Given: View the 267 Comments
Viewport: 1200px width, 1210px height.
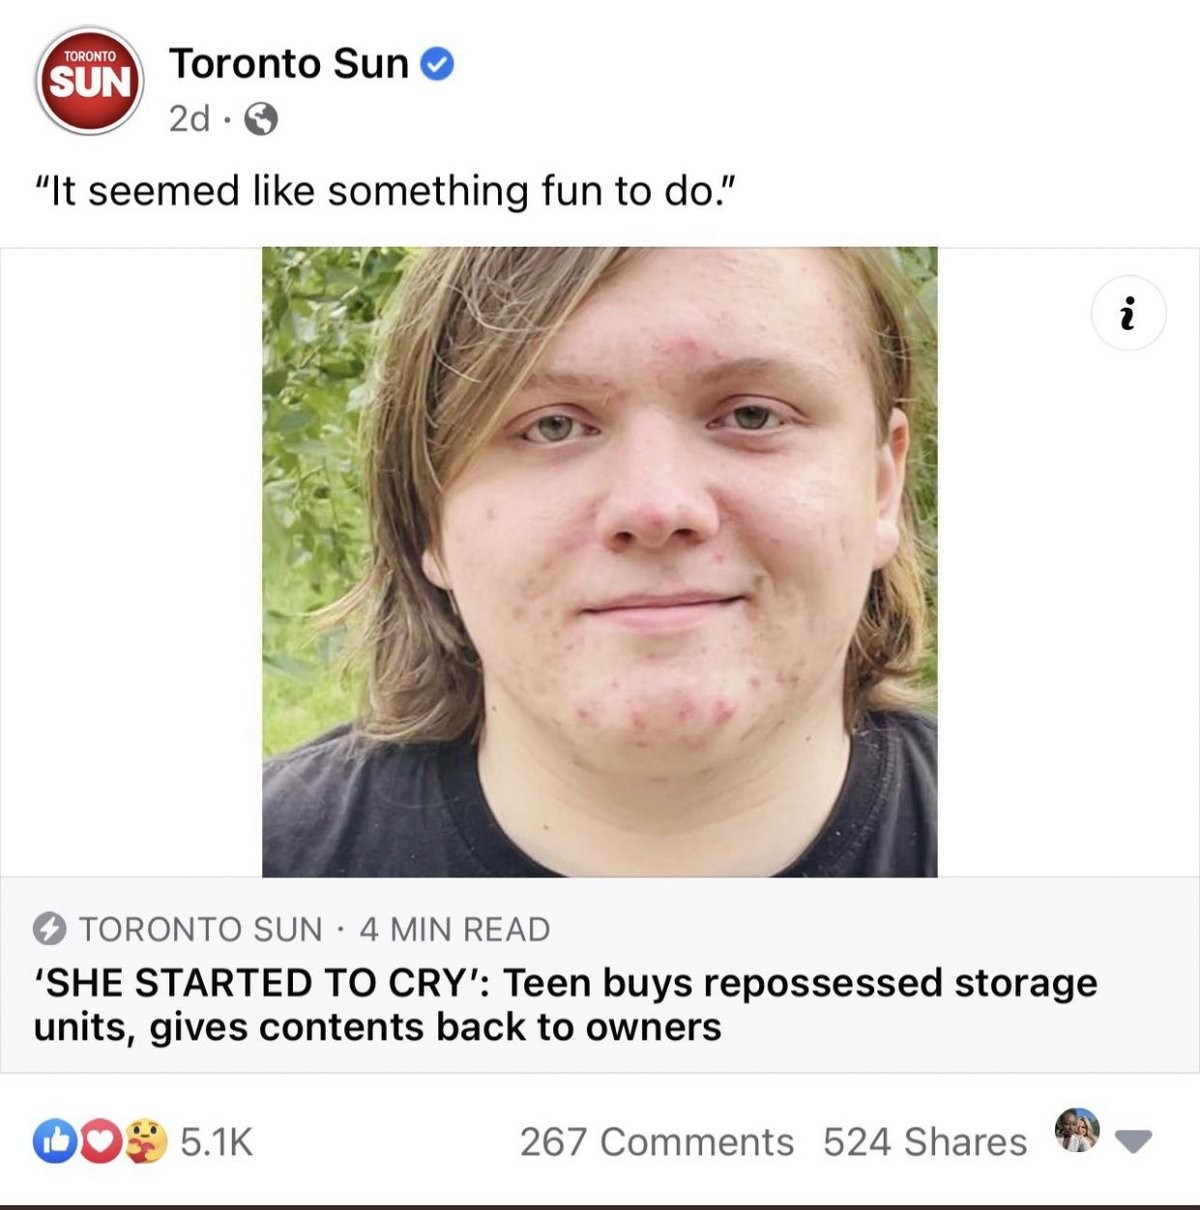Looking at the screenshot, I should coord(657,1142).
